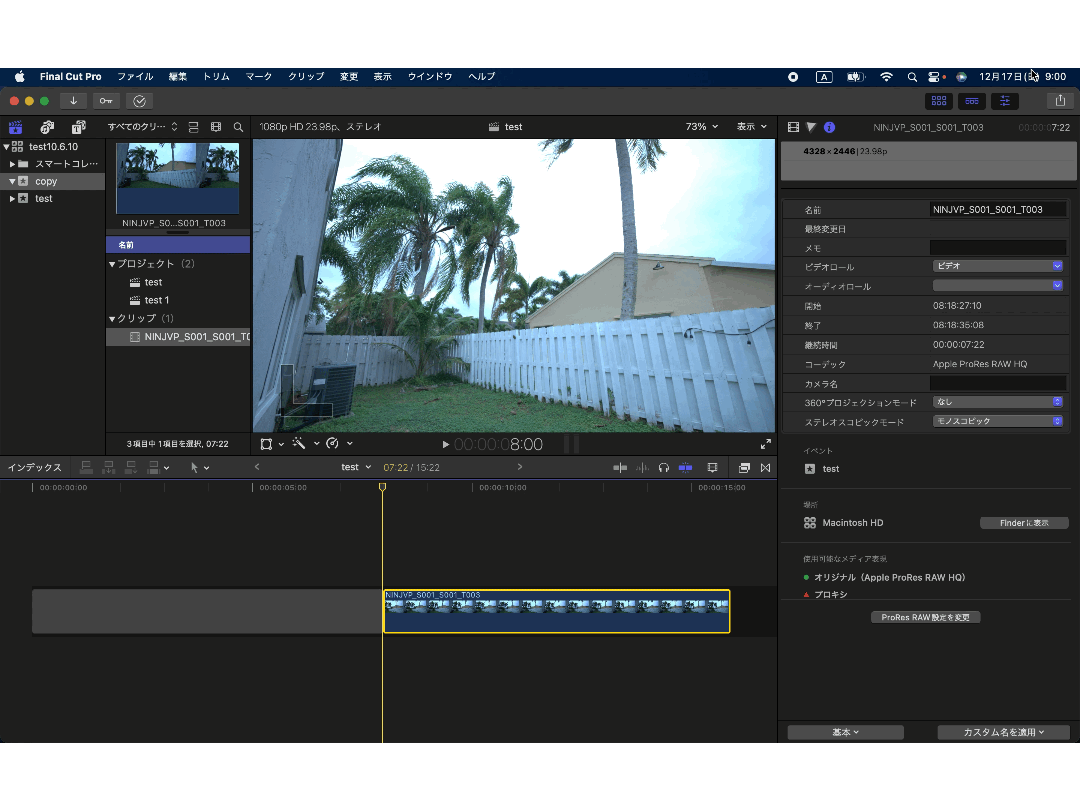Open the keyword editor key icon
The image size is (1080, 810).
pos(106,101)
